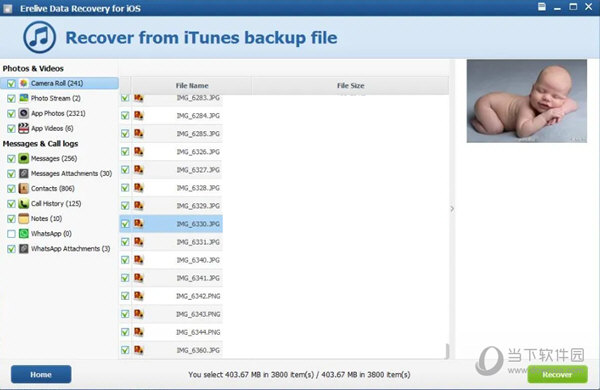The image size is (600, 390).
Task: Uncheck the Photo Stream checkbox
Action: click(x=11, y=98)
